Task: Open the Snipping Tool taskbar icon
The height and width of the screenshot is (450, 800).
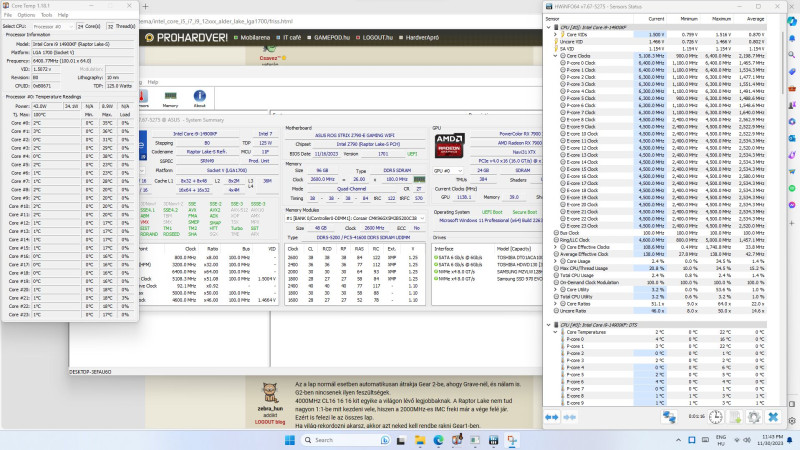Action: pyautogui.click(x=512, y=440)
